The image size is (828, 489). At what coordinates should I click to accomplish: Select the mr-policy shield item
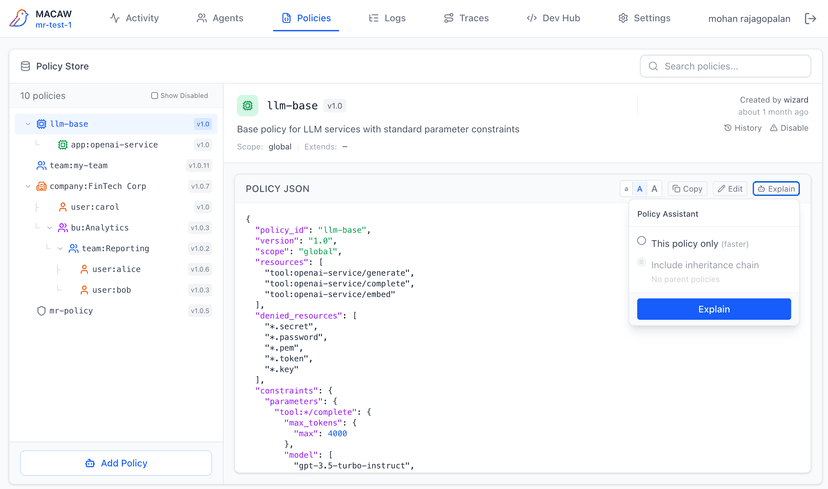[x=70, y=311]
